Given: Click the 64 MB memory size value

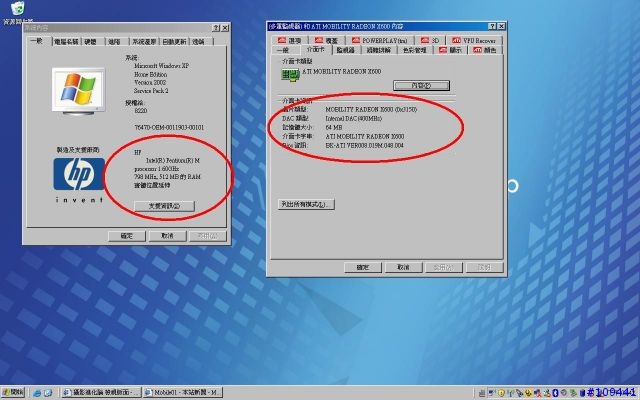Looking at the screenshot, I should pyautogui.click(x=333, y=127).
